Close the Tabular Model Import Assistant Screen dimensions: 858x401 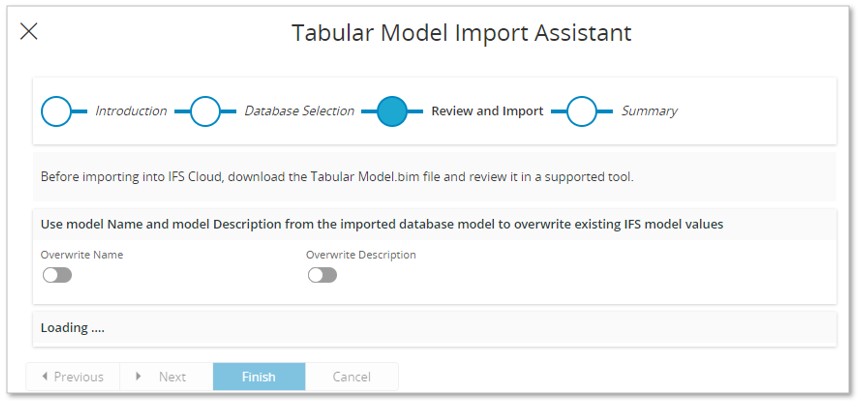tap(29, 31)
